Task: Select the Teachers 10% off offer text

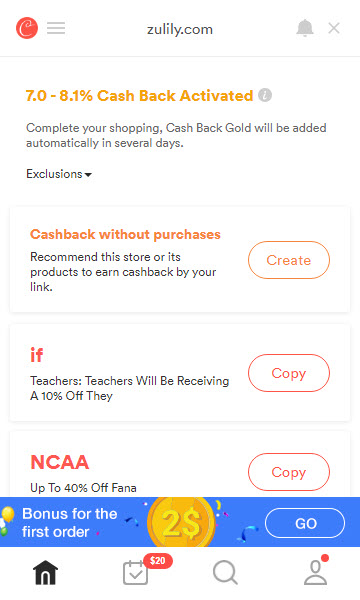Action: coord(129,388)
